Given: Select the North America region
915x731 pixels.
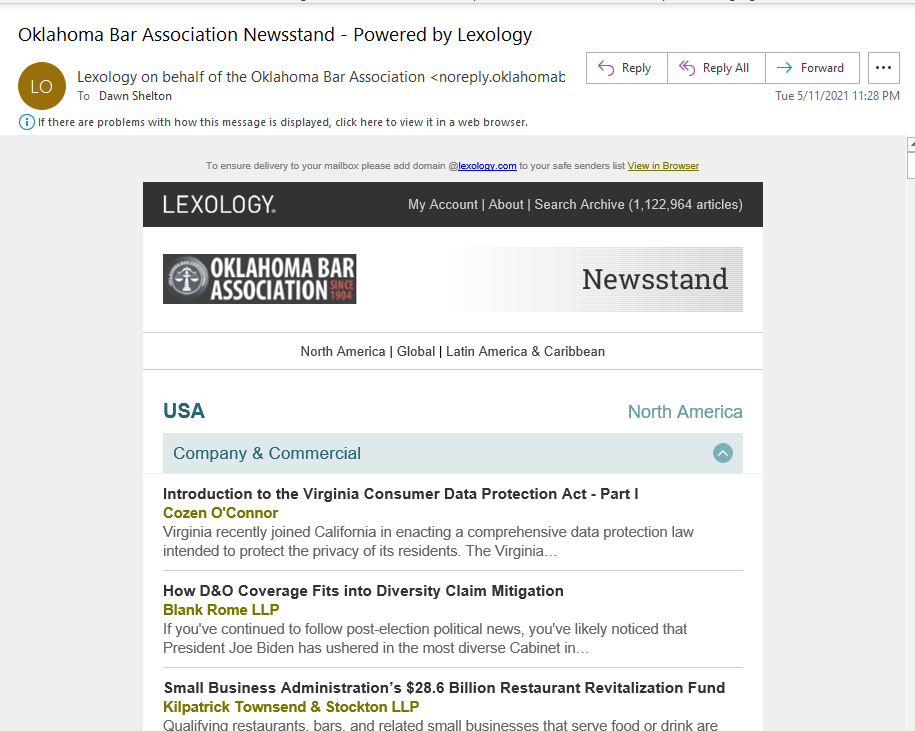Looking at the screenshot, I should point(343,352).
